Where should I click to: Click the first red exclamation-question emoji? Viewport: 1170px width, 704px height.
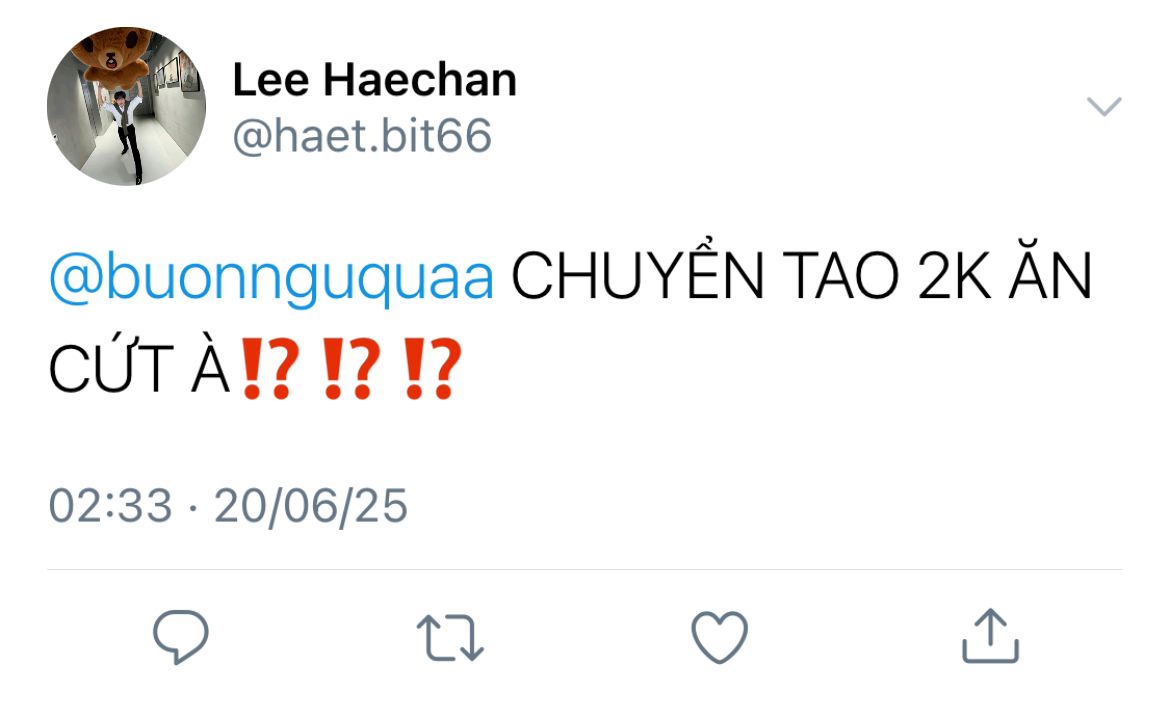271,369
